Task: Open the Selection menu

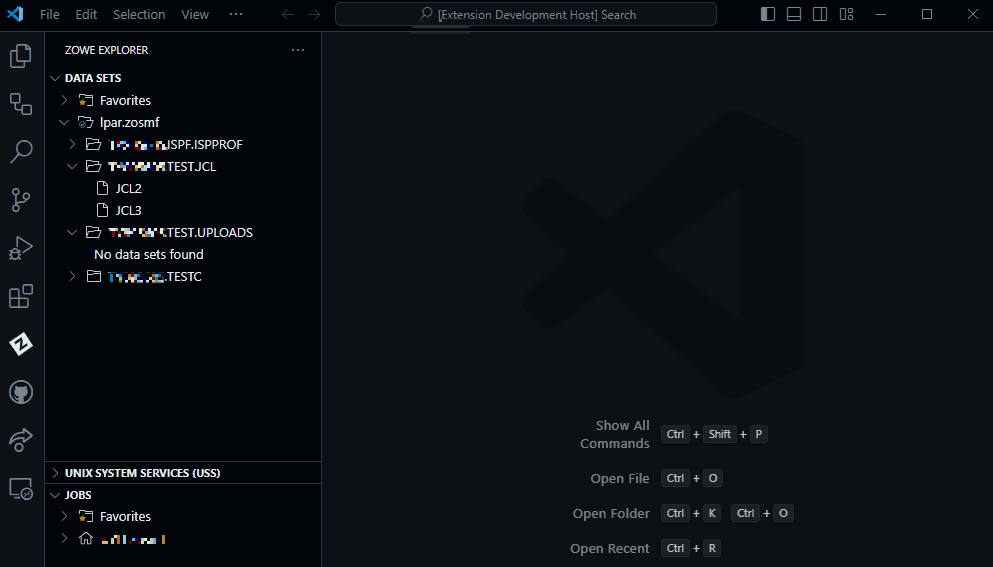Action: [x=139, y=14]
